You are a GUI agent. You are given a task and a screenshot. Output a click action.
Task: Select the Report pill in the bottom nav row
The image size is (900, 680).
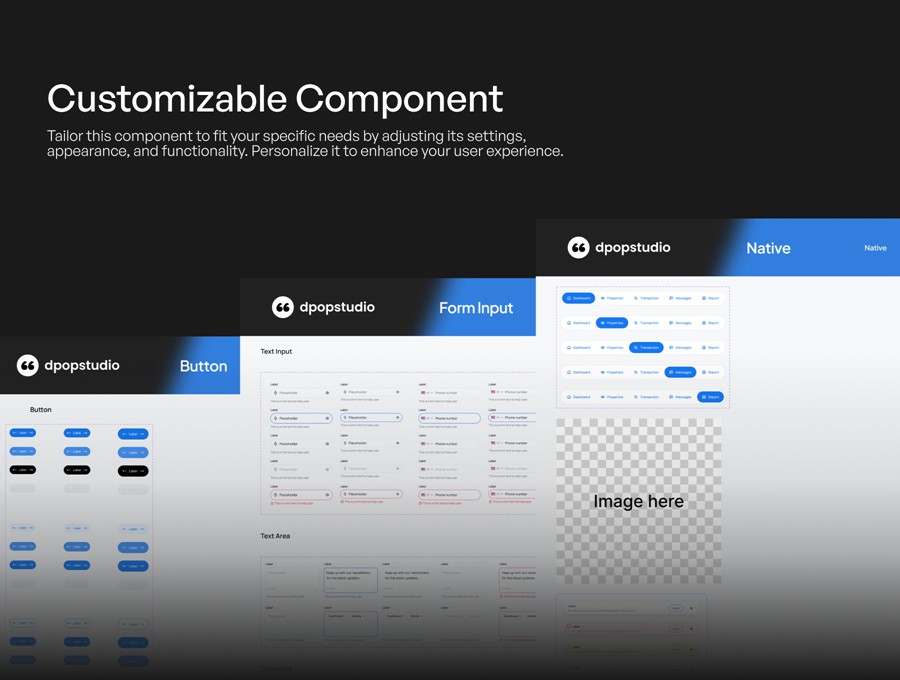(710, 397)
